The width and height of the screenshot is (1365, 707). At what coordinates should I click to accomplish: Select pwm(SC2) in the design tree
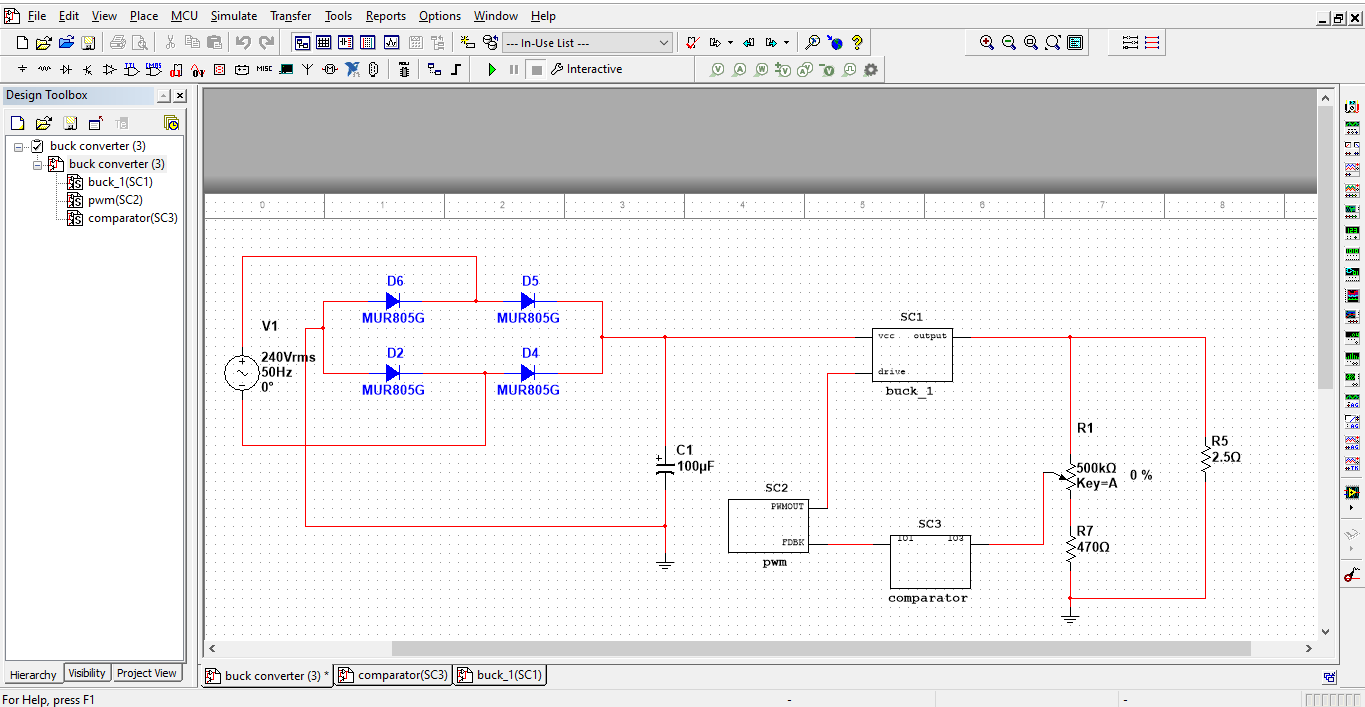point(115,200)
